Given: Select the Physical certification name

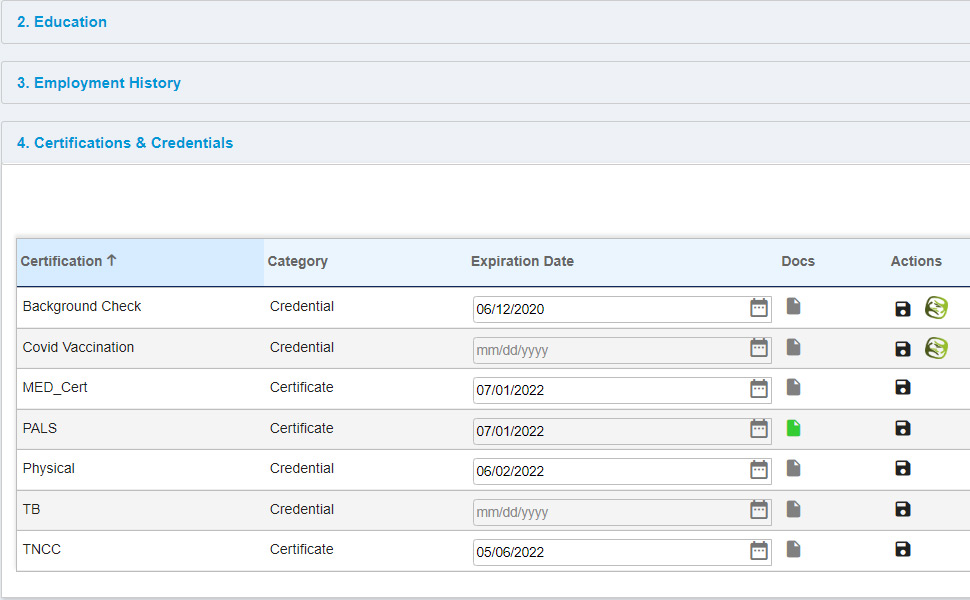Looking at the screenshot, I should tap(48, 469).
